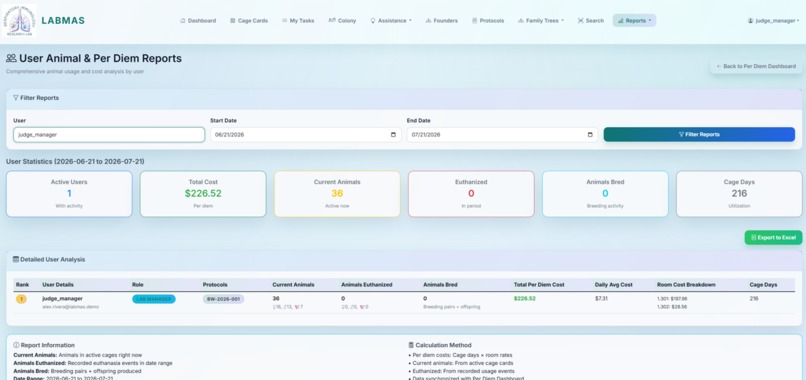The width and height of the screenshot is (806, 380).
Task: Open the Founders page
Action: (x=442, y=21)
